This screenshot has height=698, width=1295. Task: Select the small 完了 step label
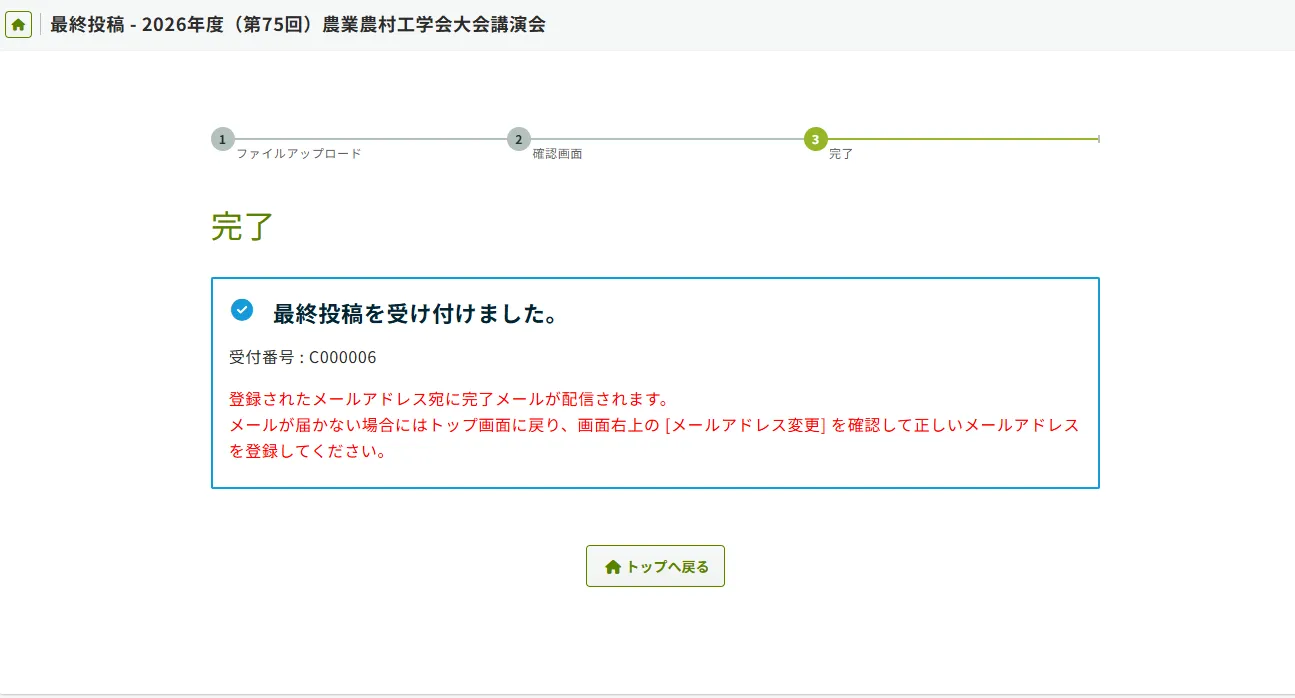point(841,154)
